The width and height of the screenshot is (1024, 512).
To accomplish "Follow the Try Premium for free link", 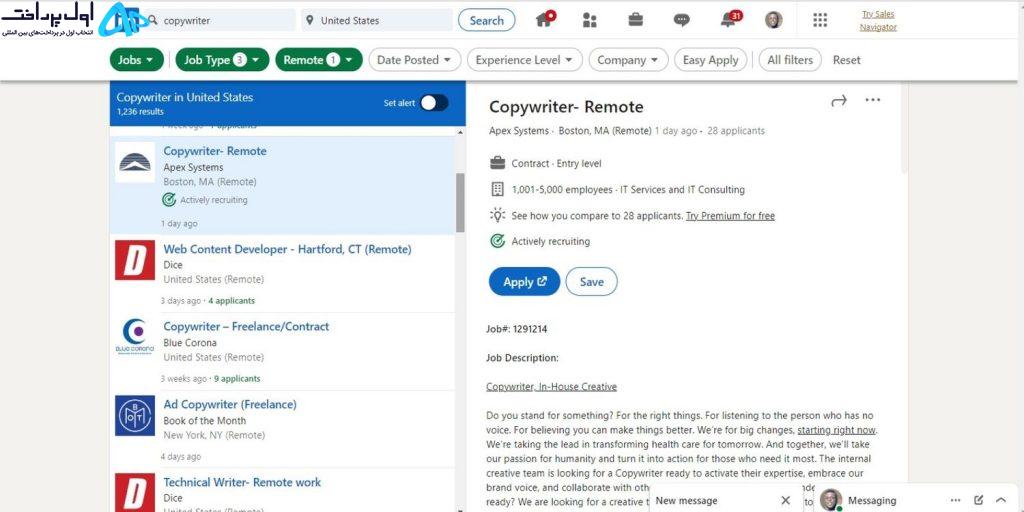I will [730, 216].
